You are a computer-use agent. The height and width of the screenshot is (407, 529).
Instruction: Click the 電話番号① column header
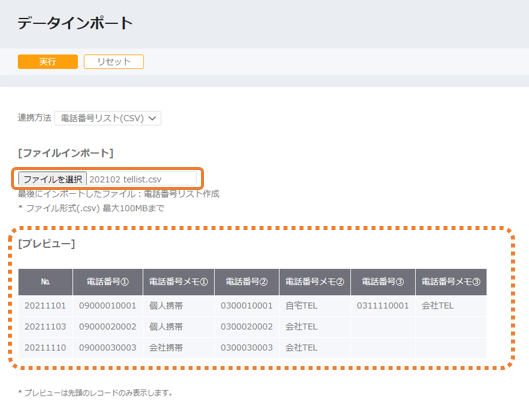pyautogui.click(x=108, y=282)
